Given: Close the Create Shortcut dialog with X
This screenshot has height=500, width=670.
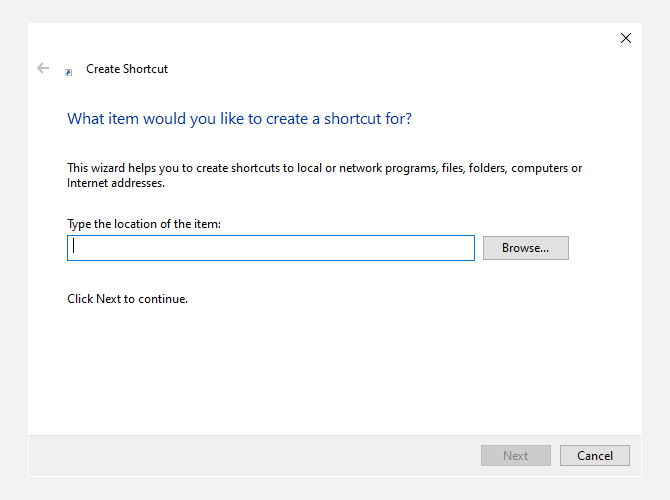Looking at the screenshot, I should click(x=626, y=38).
